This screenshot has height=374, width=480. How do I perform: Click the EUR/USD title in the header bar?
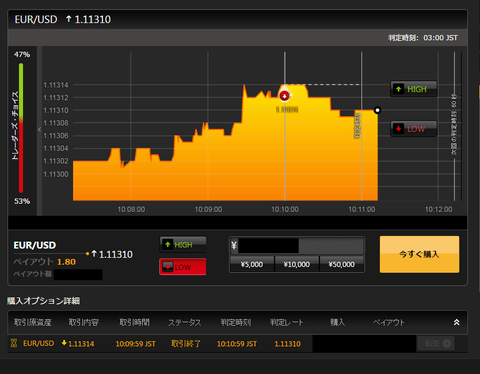click(x=36, y=19)
